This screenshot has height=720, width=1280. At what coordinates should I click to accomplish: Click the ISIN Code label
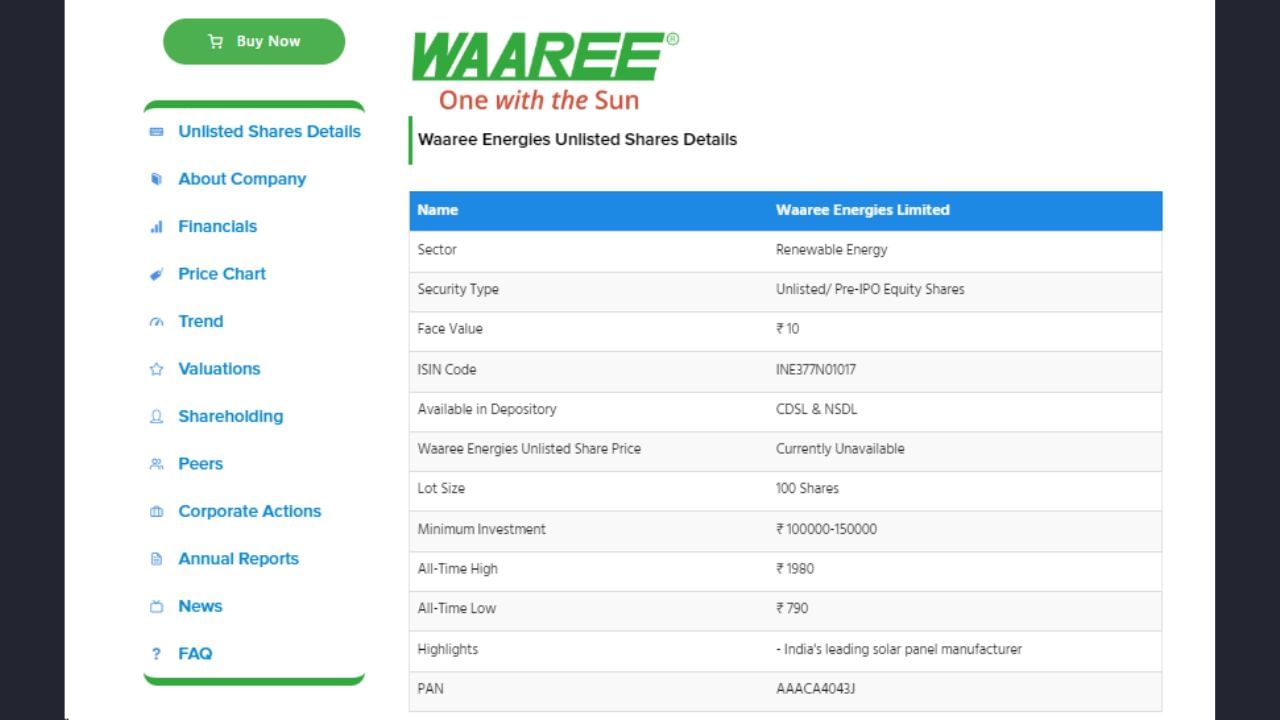447,369
